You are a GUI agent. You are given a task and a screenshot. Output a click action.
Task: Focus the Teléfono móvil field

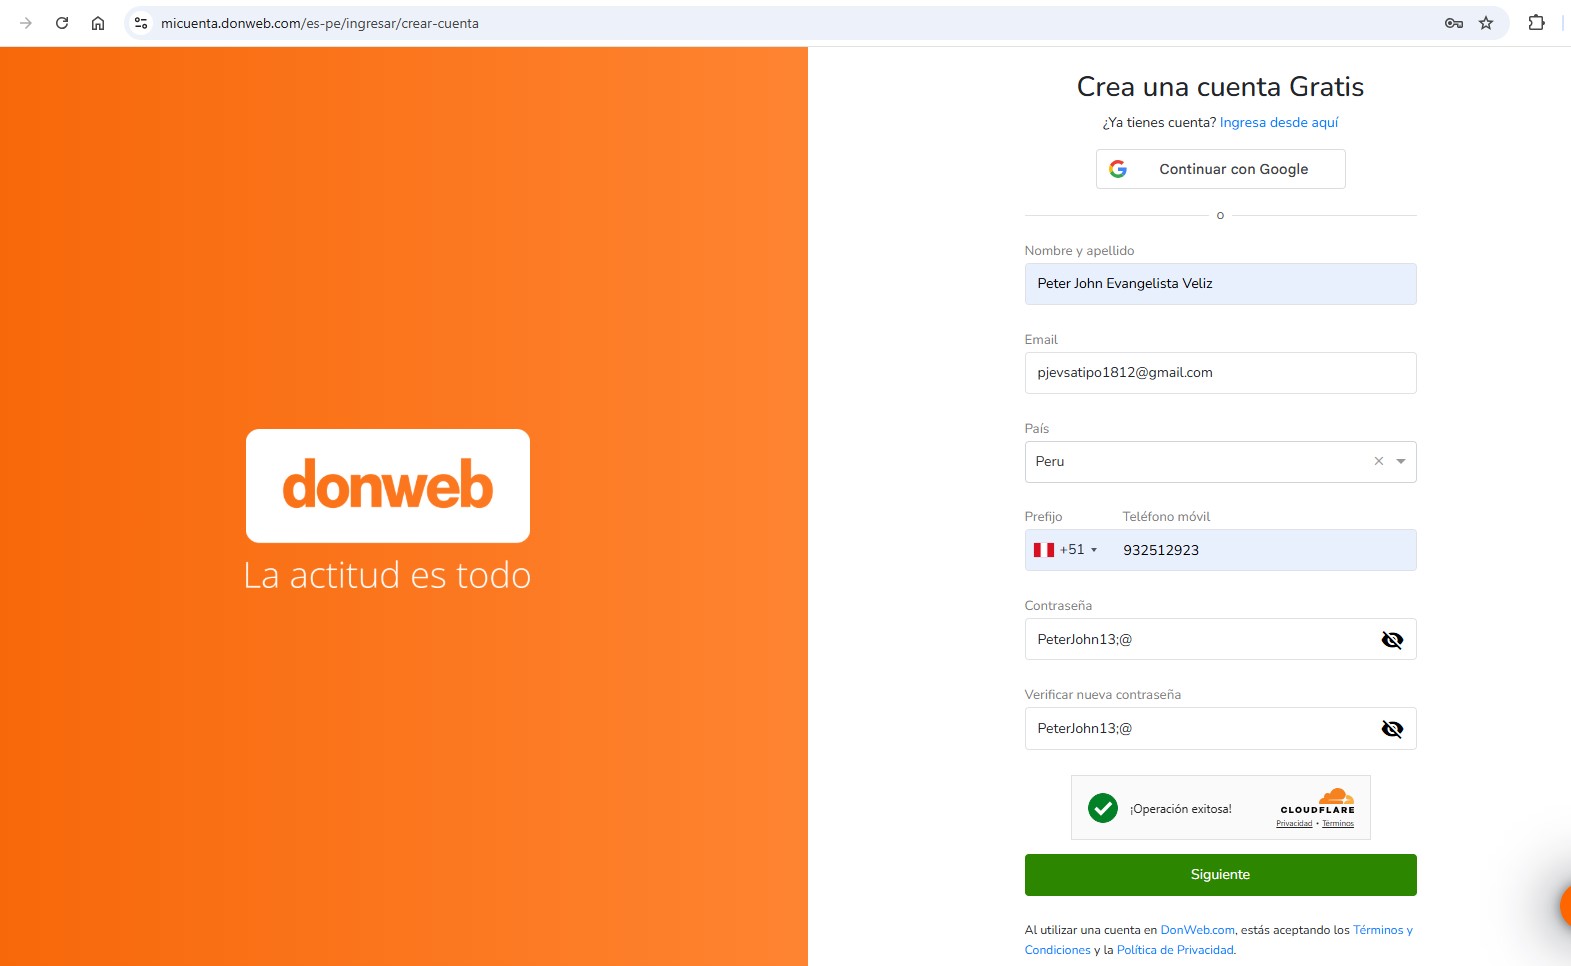(x=1264, y=550)
